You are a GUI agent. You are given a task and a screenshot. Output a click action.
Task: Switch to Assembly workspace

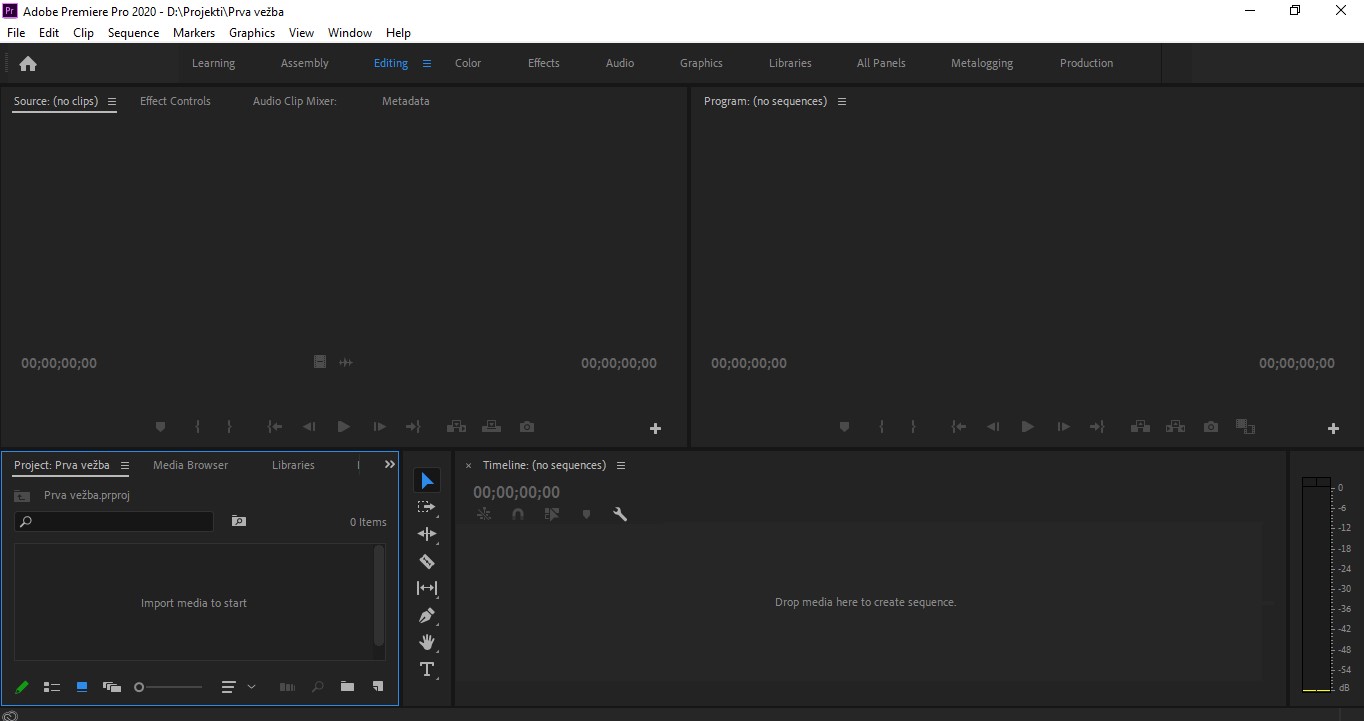click(x=305, y=63)
